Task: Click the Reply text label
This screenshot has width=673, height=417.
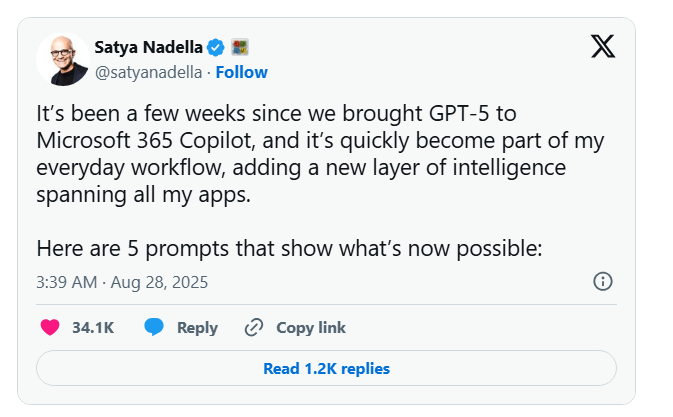Action: click(197, 327)
